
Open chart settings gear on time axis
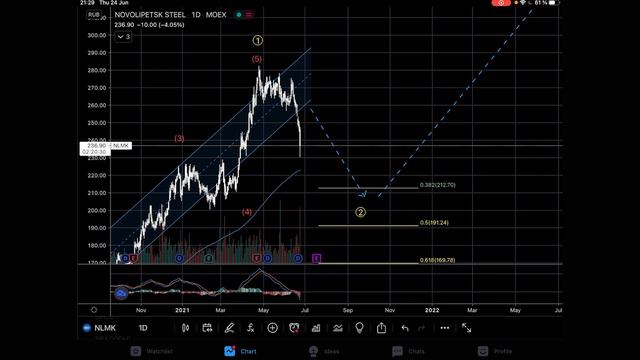coord(94,310)
